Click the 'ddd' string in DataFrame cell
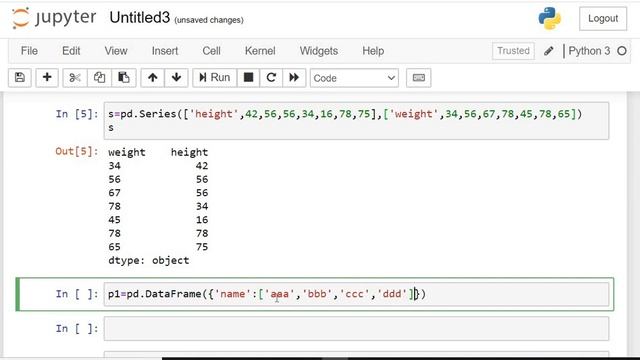 (392, 294)
